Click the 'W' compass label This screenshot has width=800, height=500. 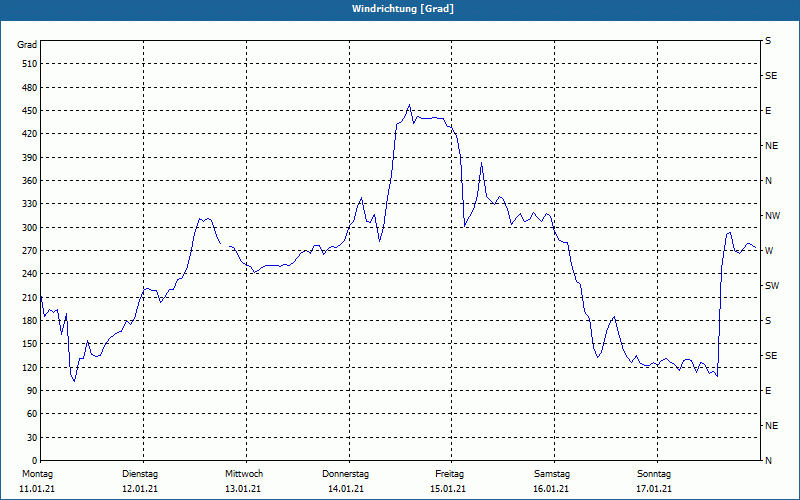(769, 251)
